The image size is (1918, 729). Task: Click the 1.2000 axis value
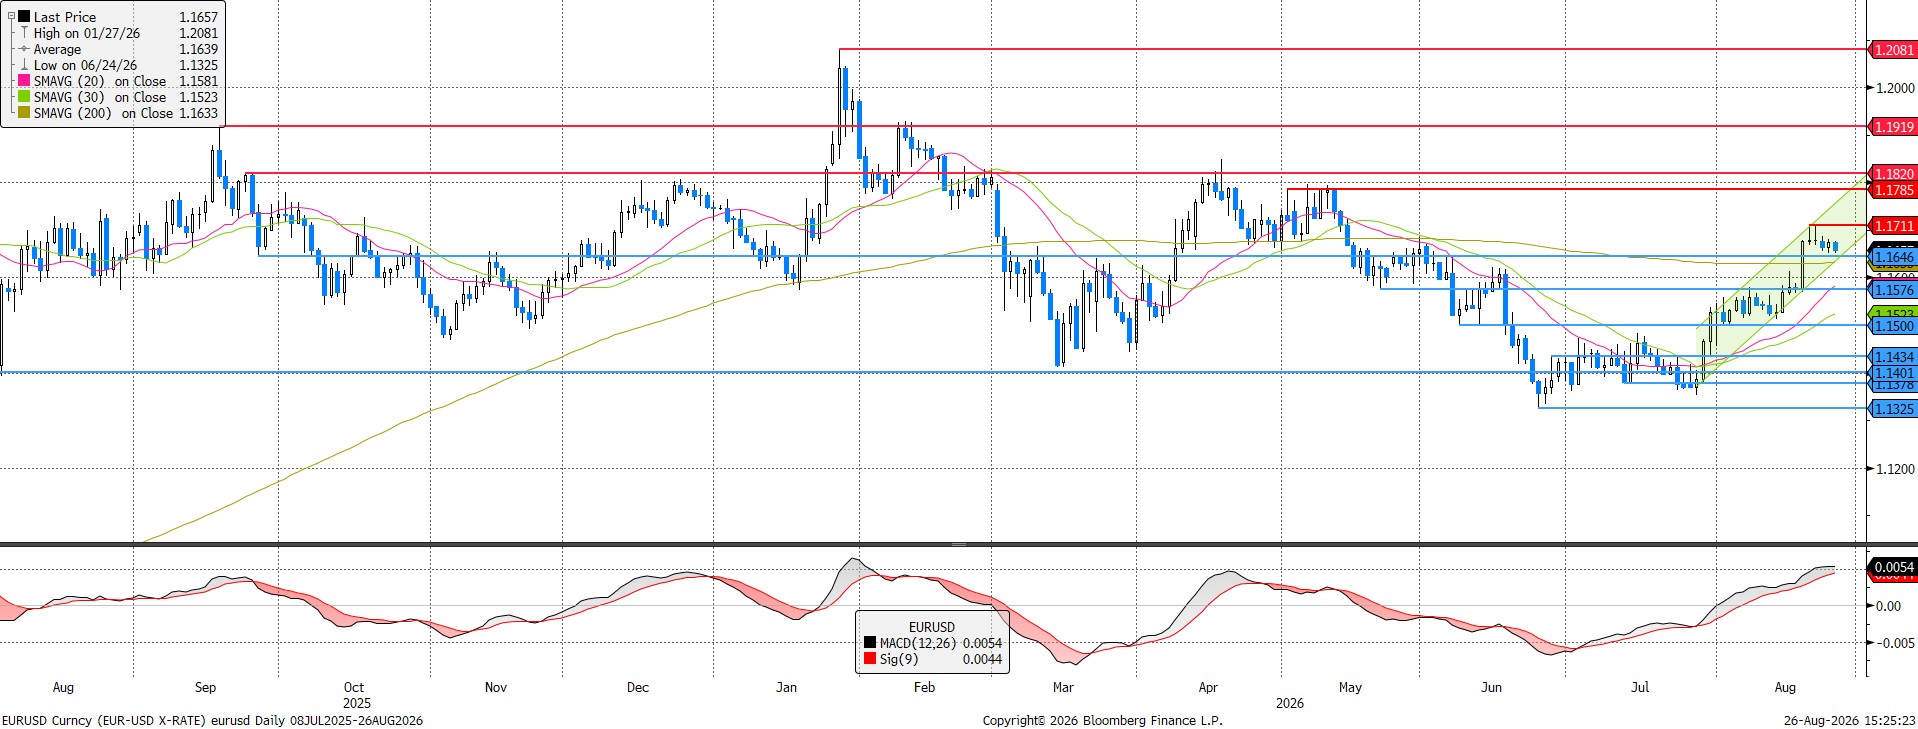[1895, 88]
